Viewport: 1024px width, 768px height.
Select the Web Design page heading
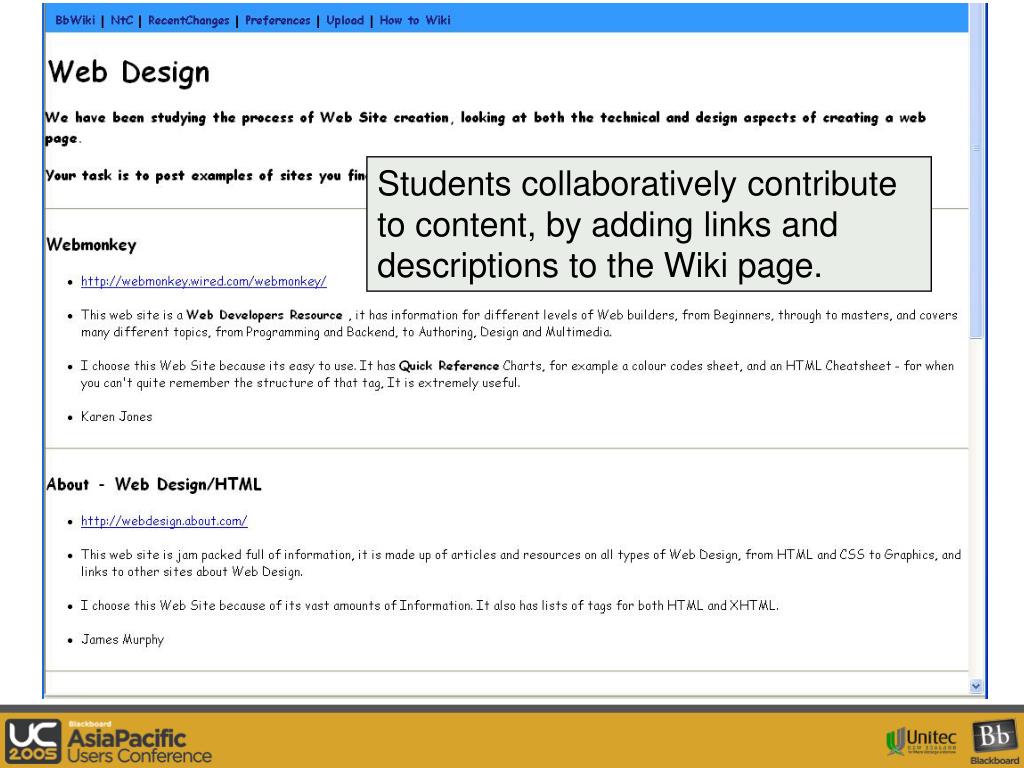coord(129,72)
